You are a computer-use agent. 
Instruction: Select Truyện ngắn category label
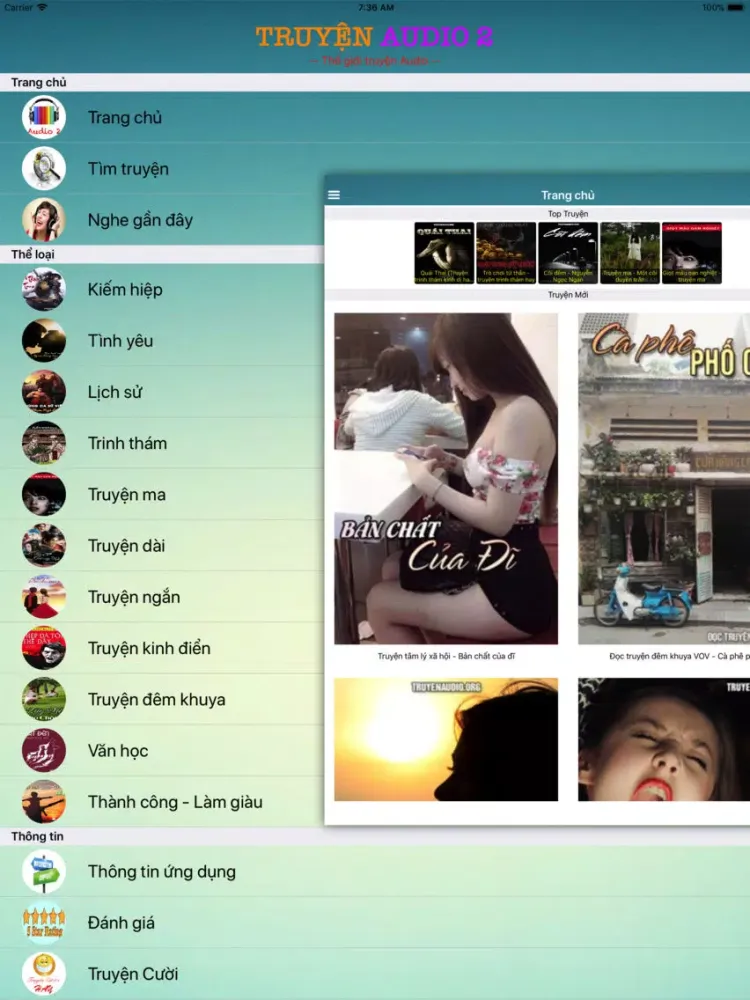134,597
